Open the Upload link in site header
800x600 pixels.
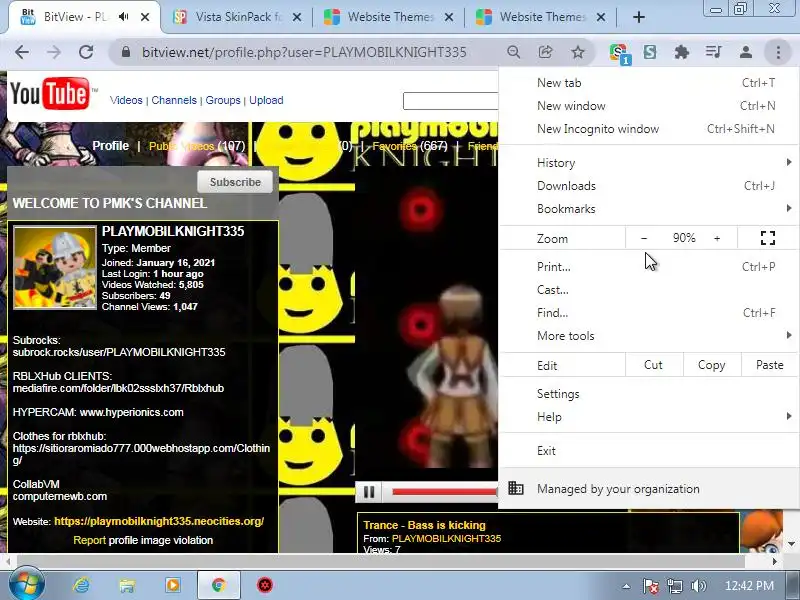266,100
